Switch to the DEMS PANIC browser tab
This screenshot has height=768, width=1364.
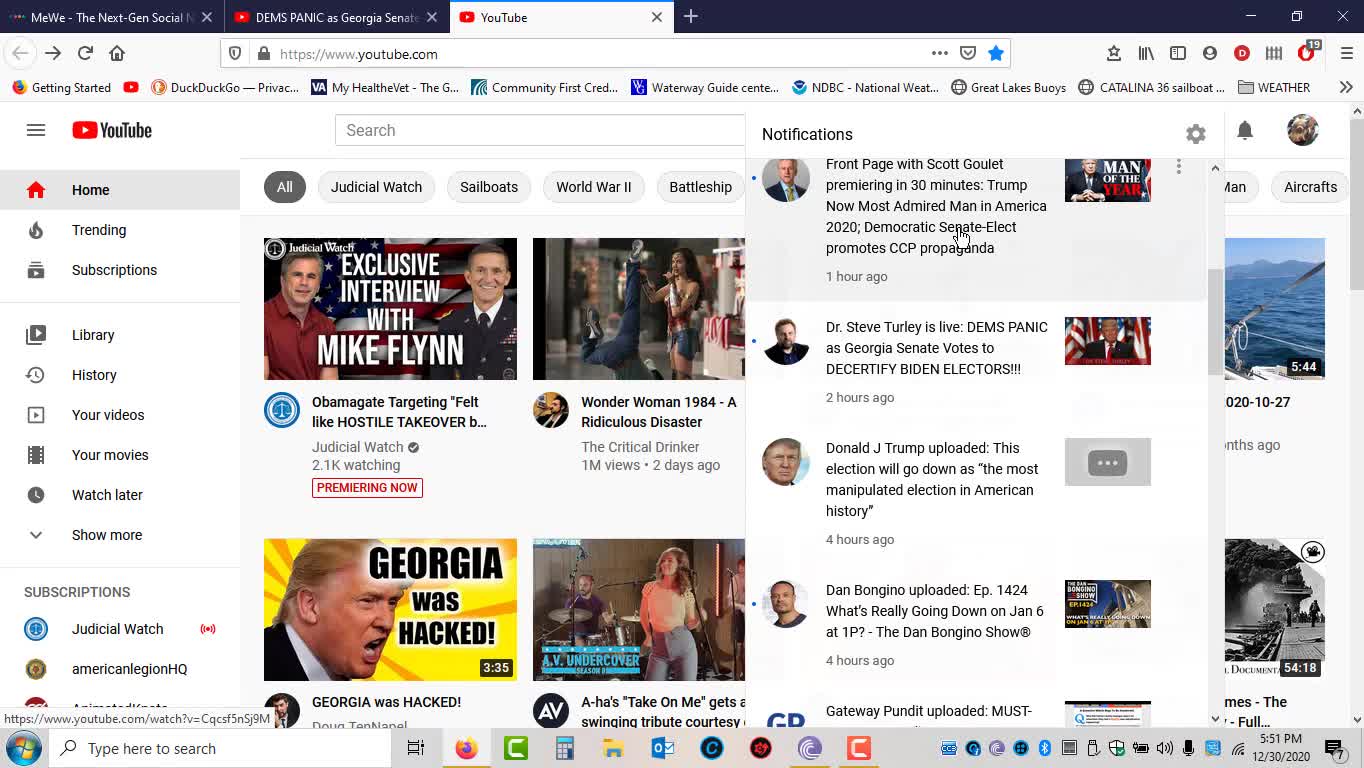[x=336, y=17]
